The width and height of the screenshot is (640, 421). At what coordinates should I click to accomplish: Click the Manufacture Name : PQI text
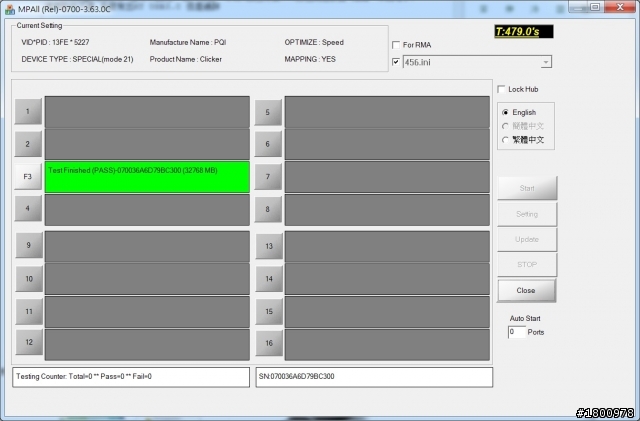point(188,42)
